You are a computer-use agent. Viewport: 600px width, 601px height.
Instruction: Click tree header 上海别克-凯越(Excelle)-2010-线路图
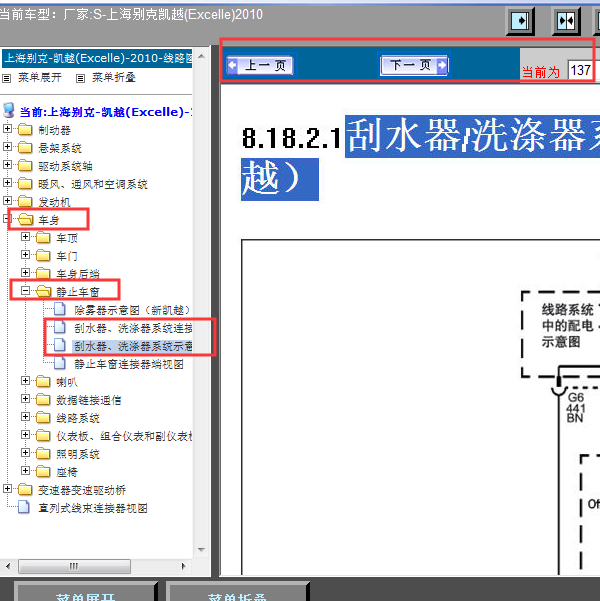(97, 58)
